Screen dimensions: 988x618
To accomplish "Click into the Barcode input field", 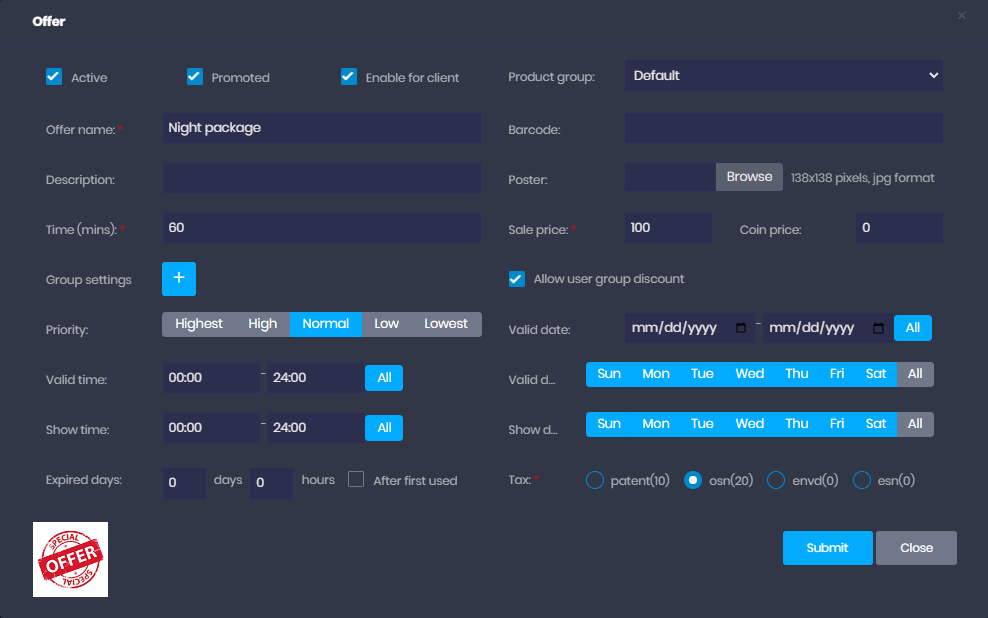I will (783, 128).
